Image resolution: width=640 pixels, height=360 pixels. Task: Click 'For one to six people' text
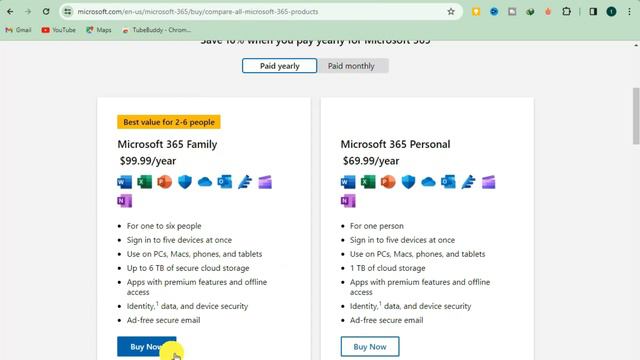164,226
